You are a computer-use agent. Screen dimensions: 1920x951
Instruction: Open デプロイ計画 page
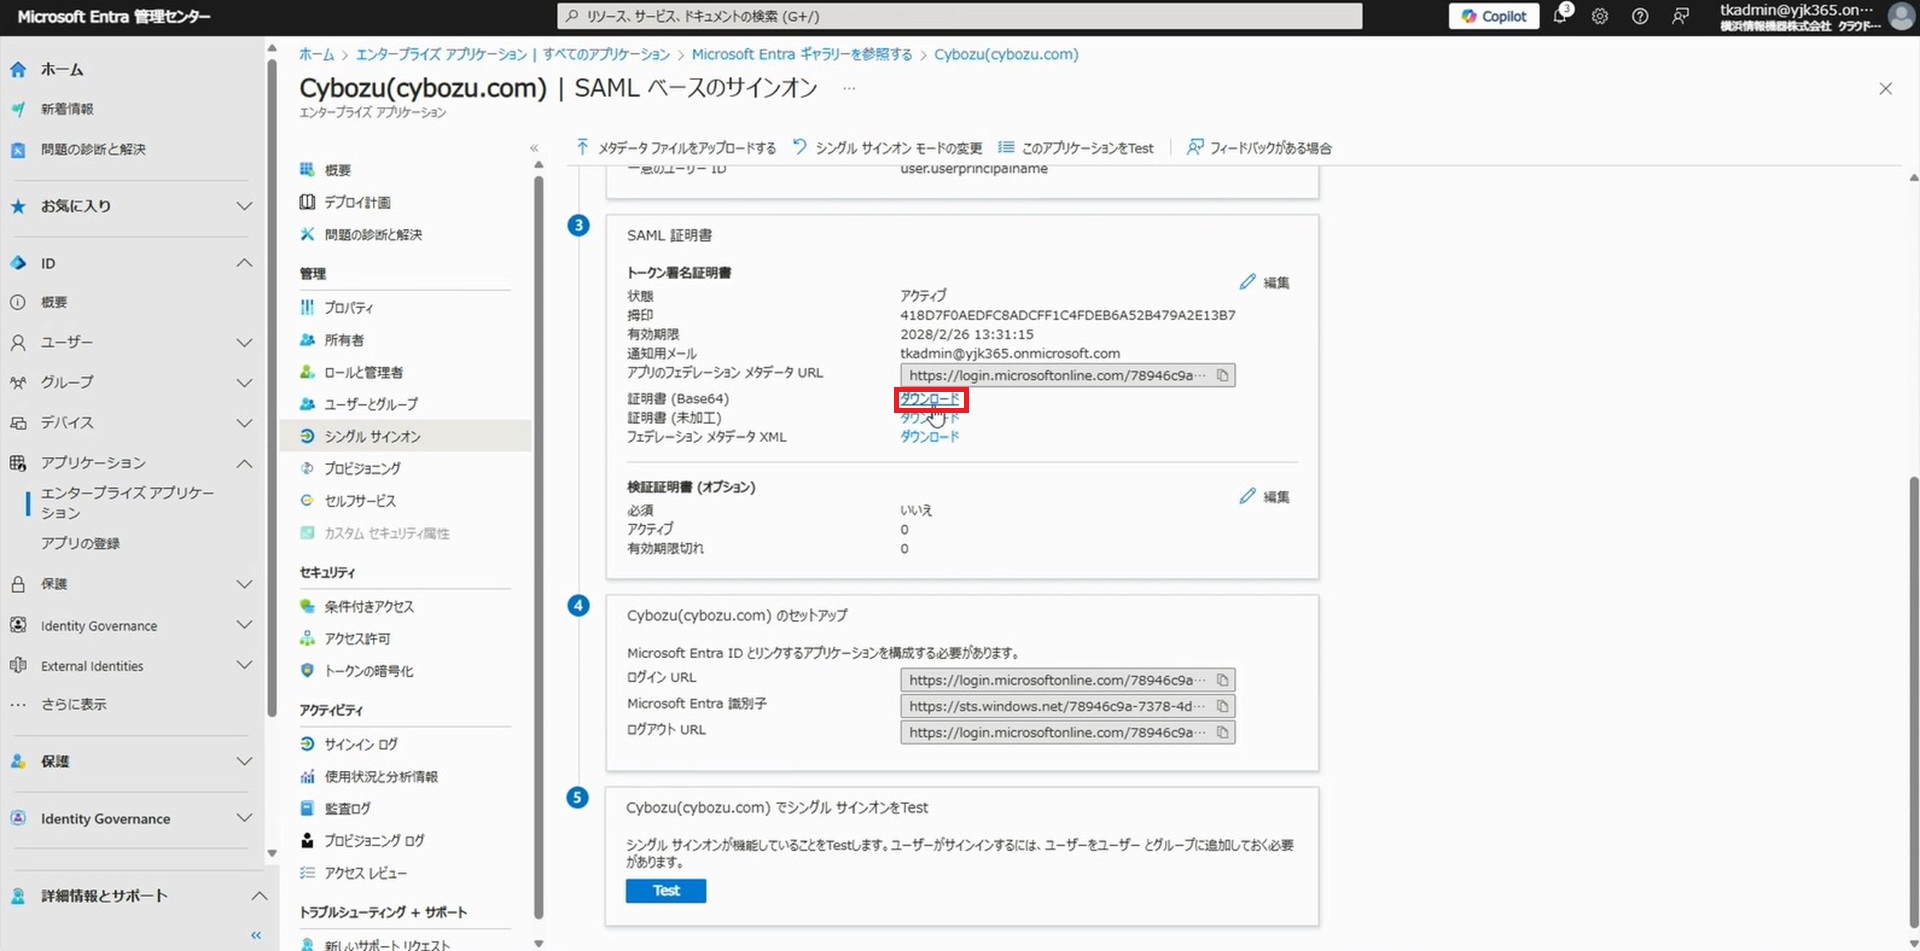(357, 202)
